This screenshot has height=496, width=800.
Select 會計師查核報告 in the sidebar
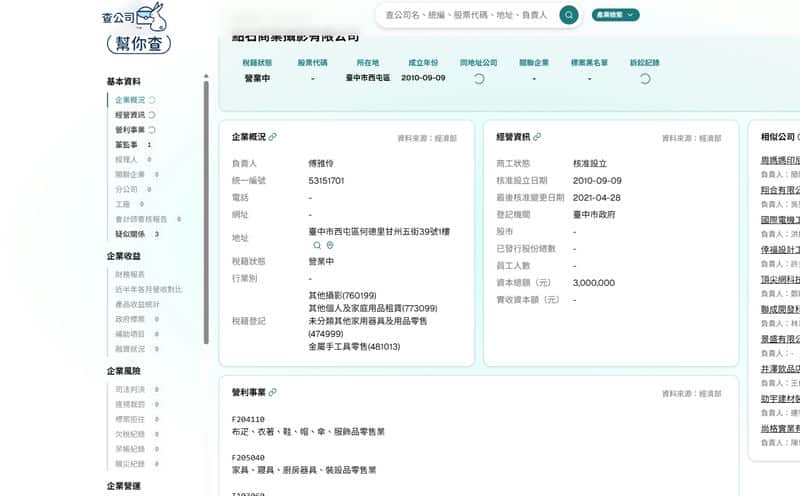141,219
